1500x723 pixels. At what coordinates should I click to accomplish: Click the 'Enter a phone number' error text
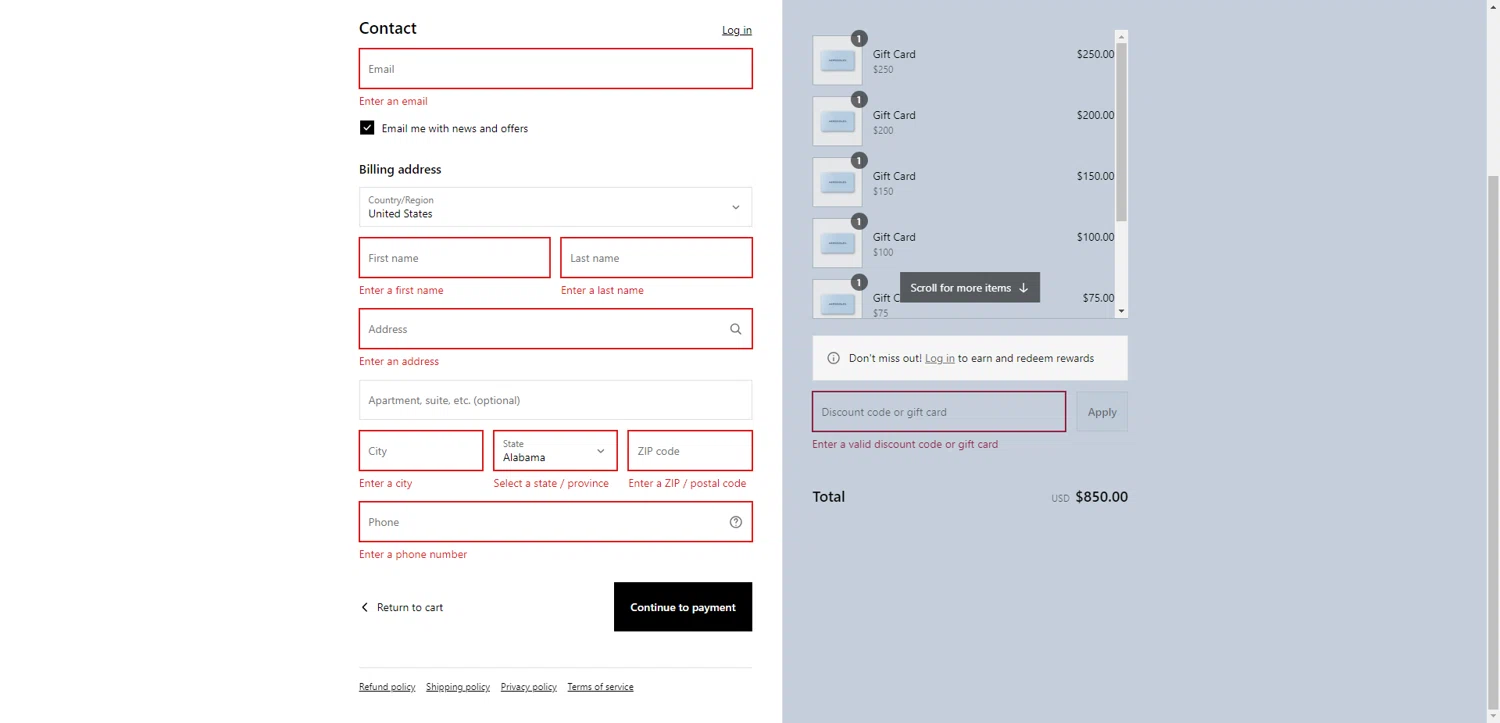coord(413,554)
